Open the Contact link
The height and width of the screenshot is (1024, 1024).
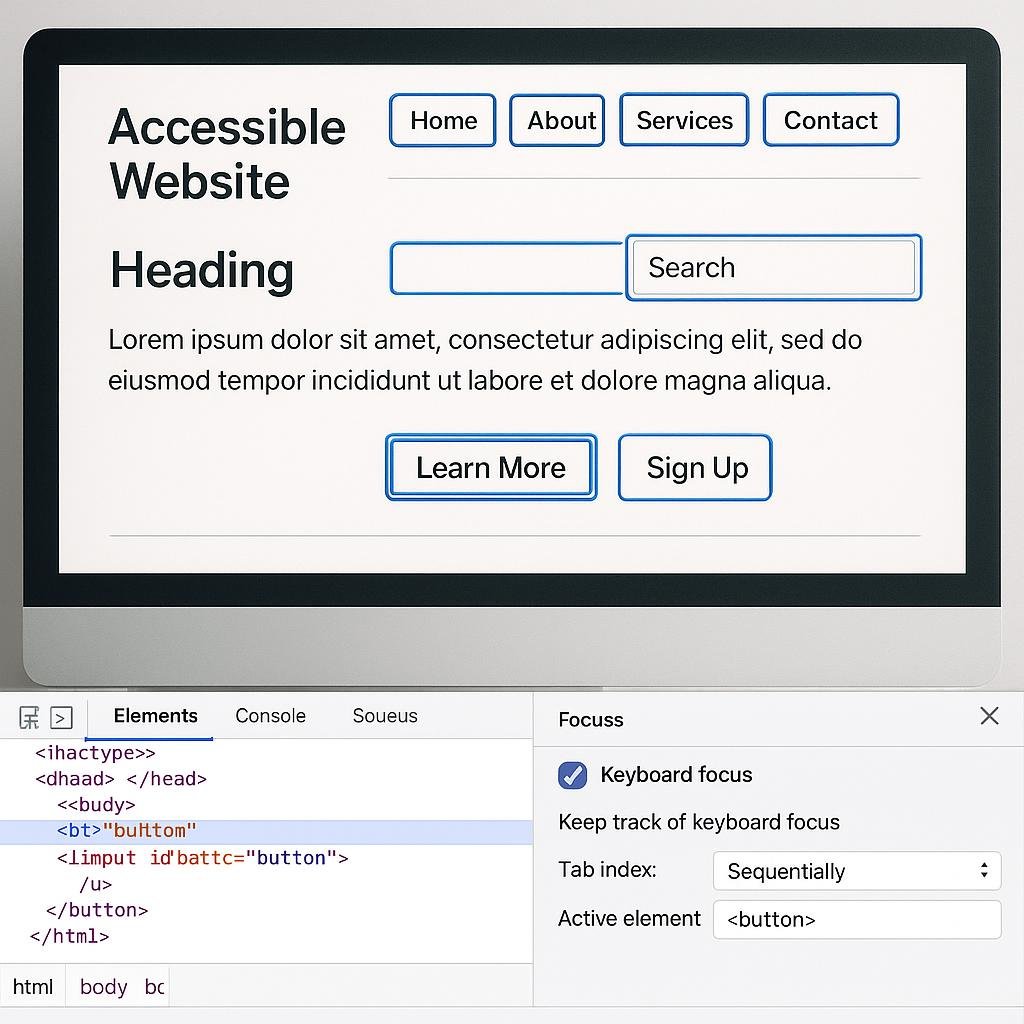(831, 120)
